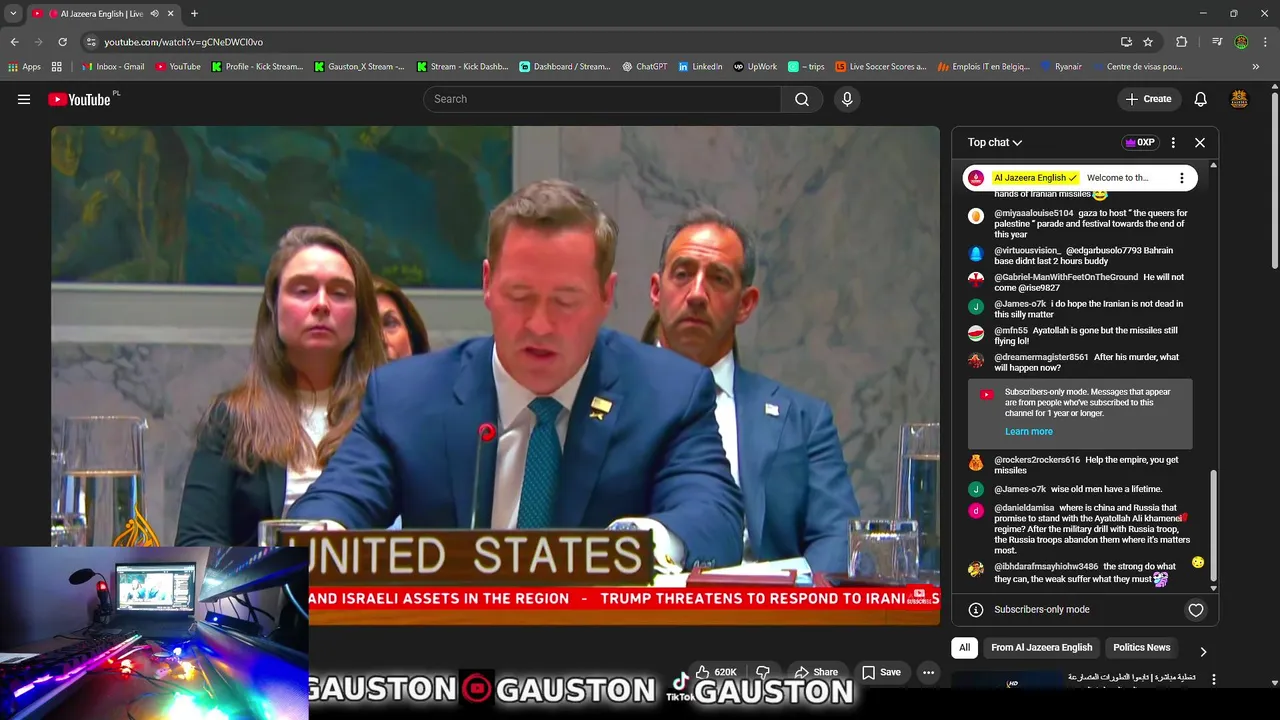Open the UpWork bookmark
The image size is (1280, 720).
click(755, 67)
